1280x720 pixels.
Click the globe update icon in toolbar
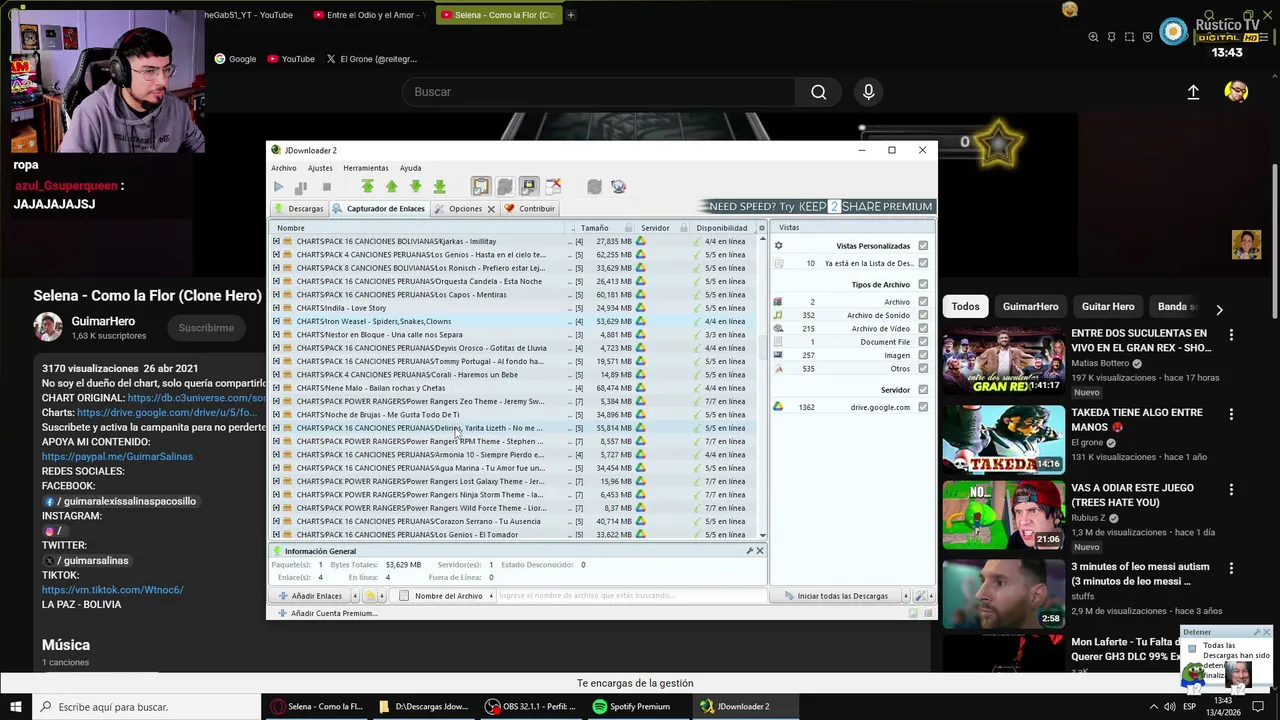coord(618,186)
